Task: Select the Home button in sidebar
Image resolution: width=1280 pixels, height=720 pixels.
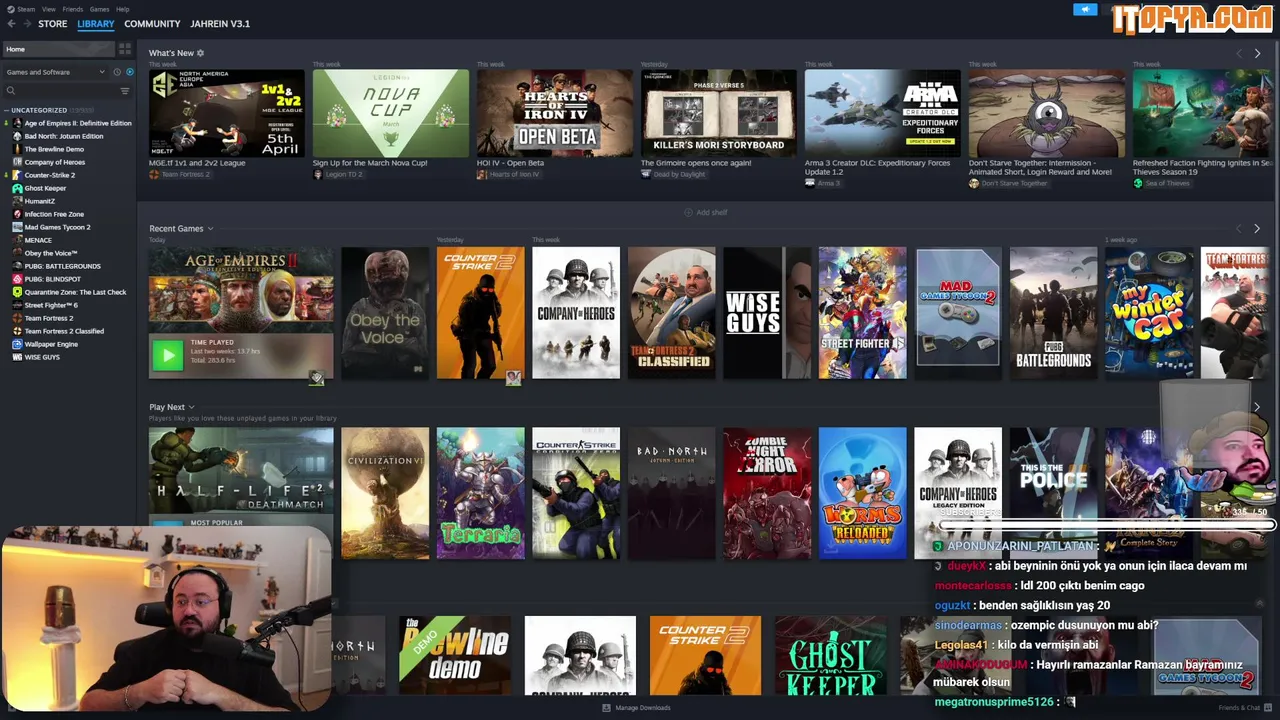Action: (x=59, y=48)
